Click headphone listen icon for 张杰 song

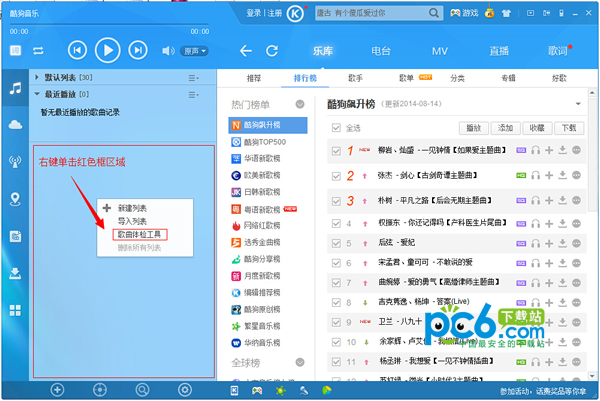click(x=535, y=176)
